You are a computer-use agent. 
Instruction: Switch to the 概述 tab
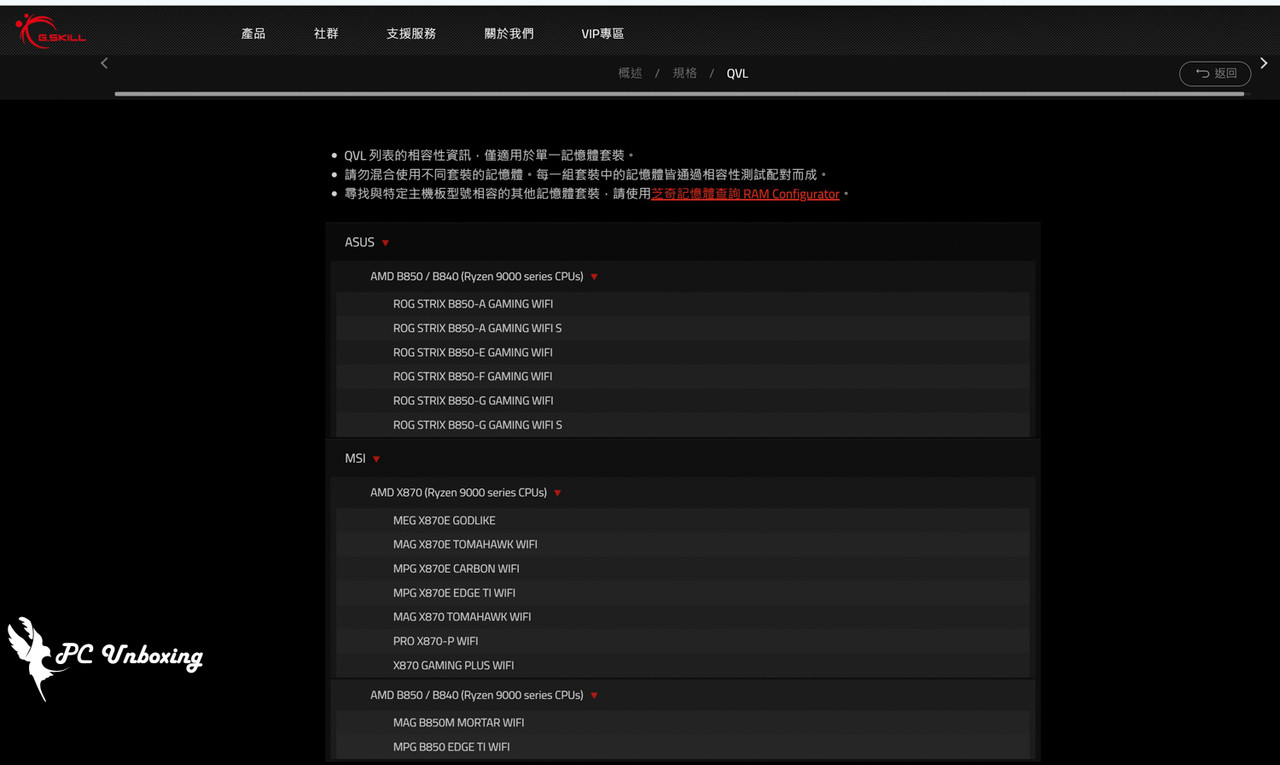click(630, 73)
